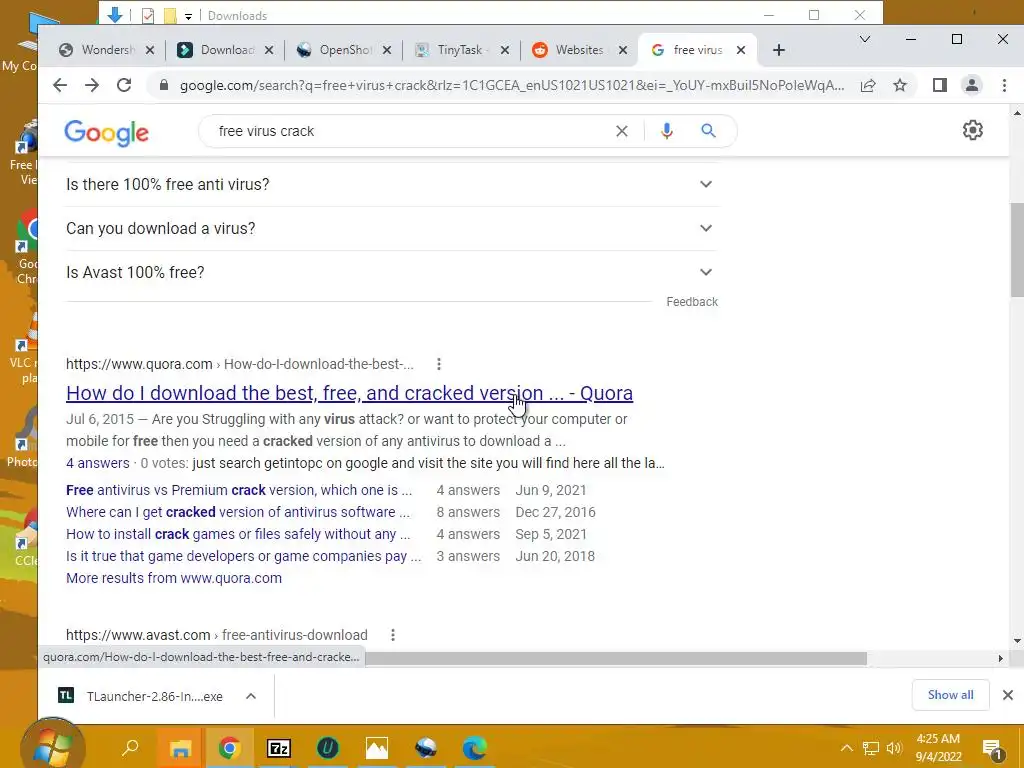1024x768 pixels.
Task: Open 'Where can I get cracked version' link
Action: click(x=238, y=513)
